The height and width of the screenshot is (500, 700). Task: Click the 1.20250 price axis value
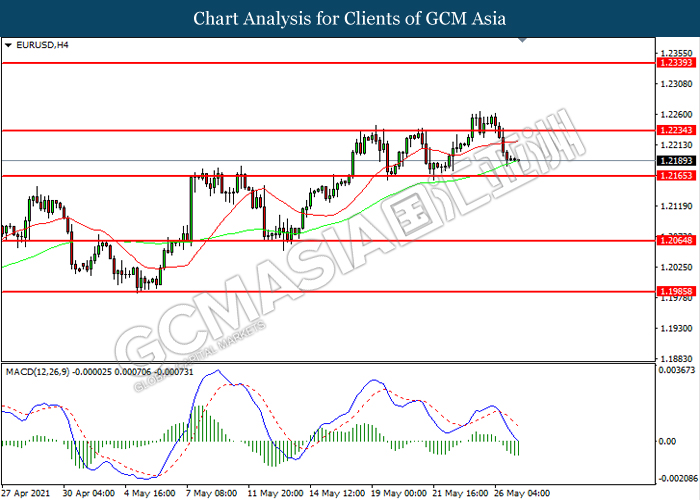point(677,267)
